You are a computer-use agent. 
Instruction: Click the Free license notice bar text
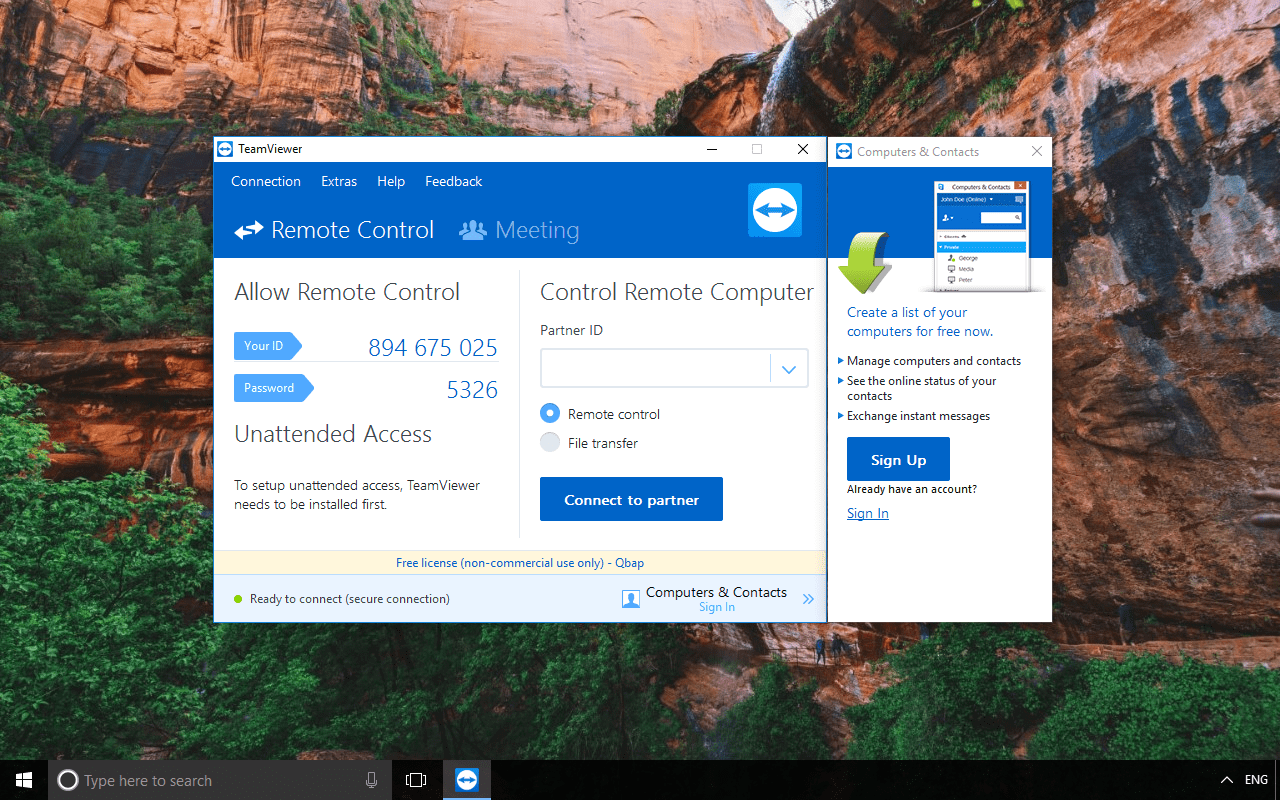[520, 563]
